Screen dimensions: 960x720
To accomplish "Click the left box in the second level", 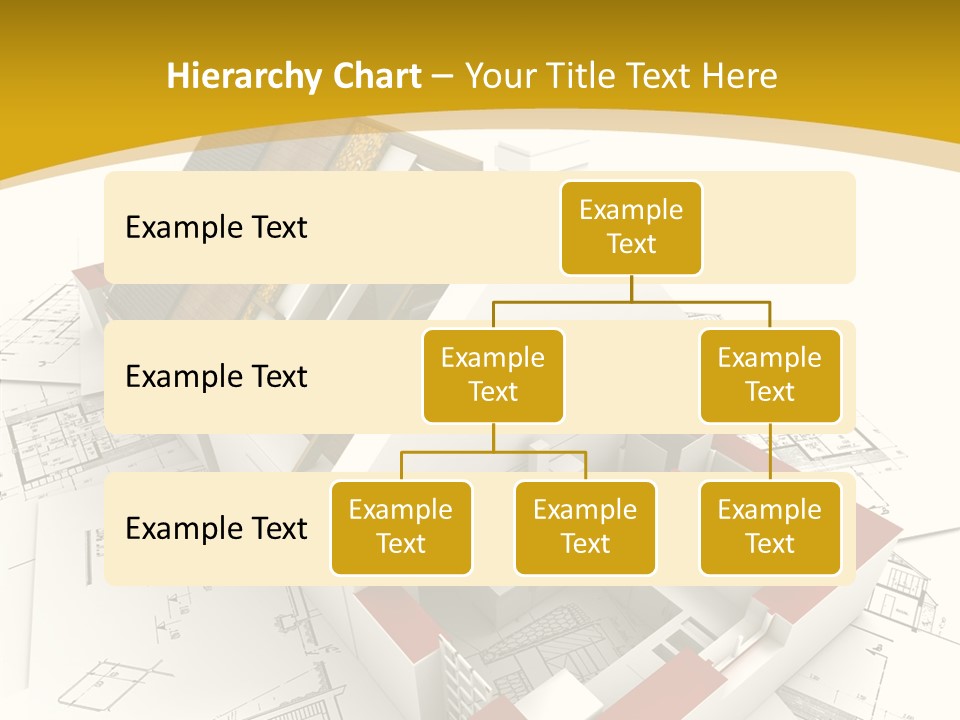I will pos(493,375).
